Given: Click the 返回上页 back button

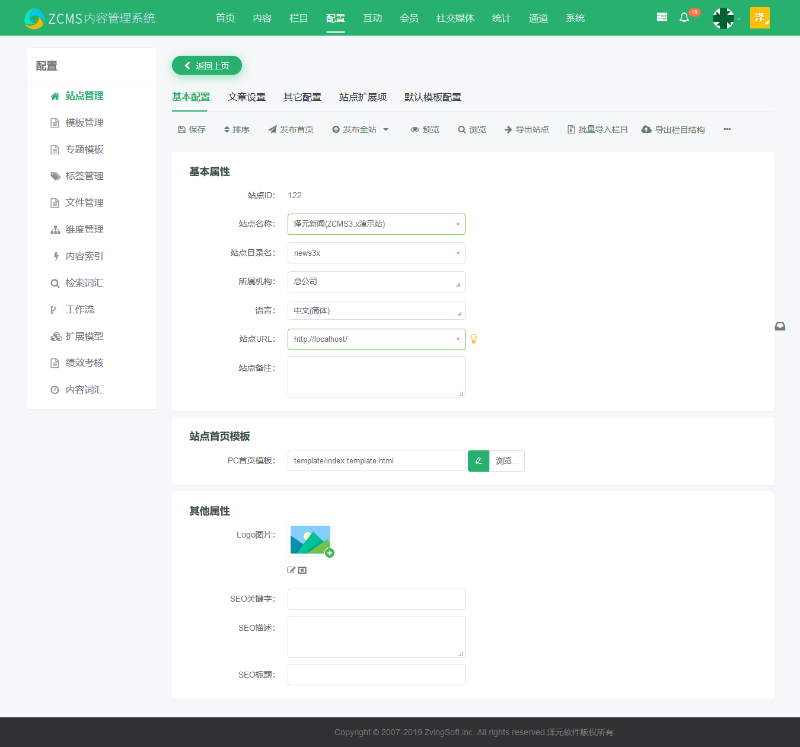Looking at the screenshot, I should tap(207, 66).
